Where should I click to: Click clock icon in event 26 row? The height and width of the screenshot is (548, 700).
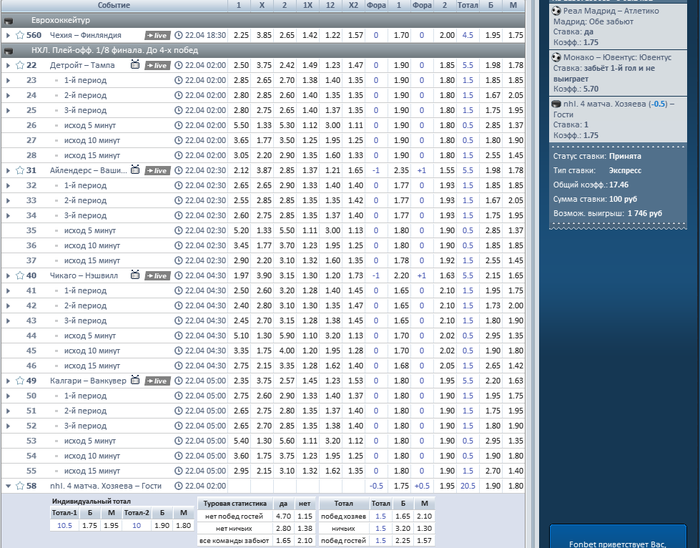tap(179, 125)
